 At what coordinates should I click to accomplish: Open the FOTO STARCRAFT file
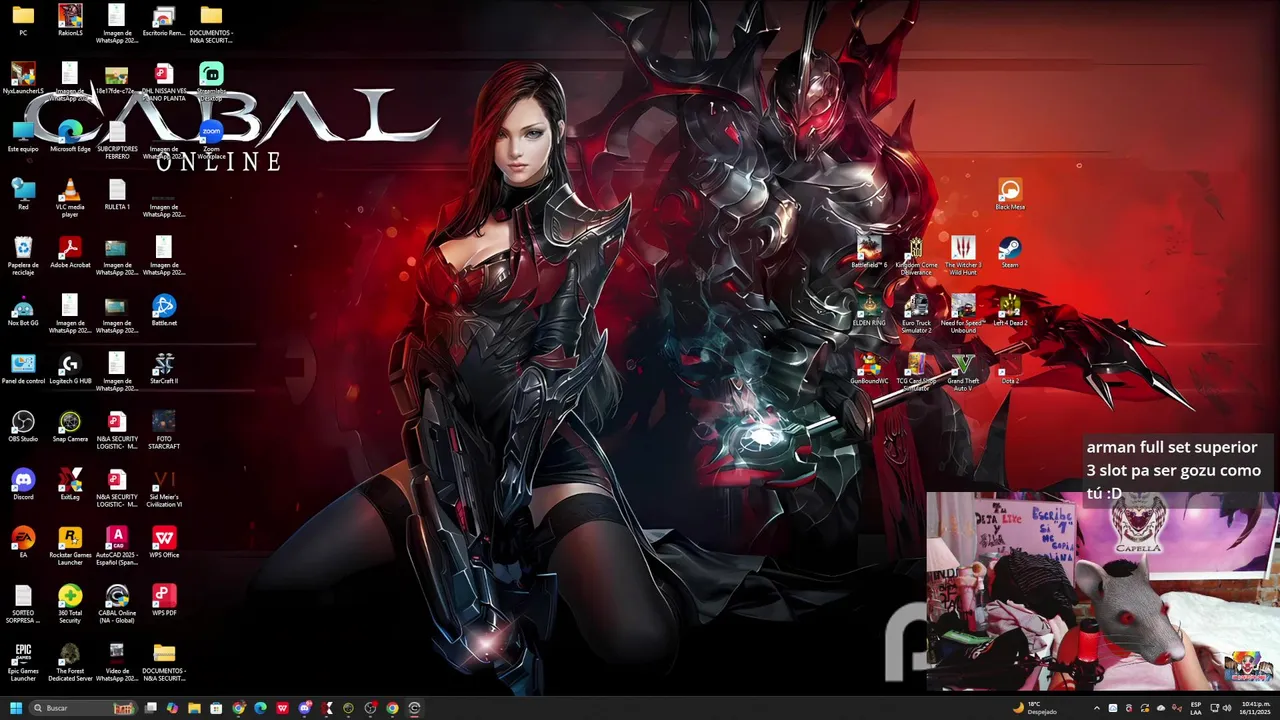(164, 429)
